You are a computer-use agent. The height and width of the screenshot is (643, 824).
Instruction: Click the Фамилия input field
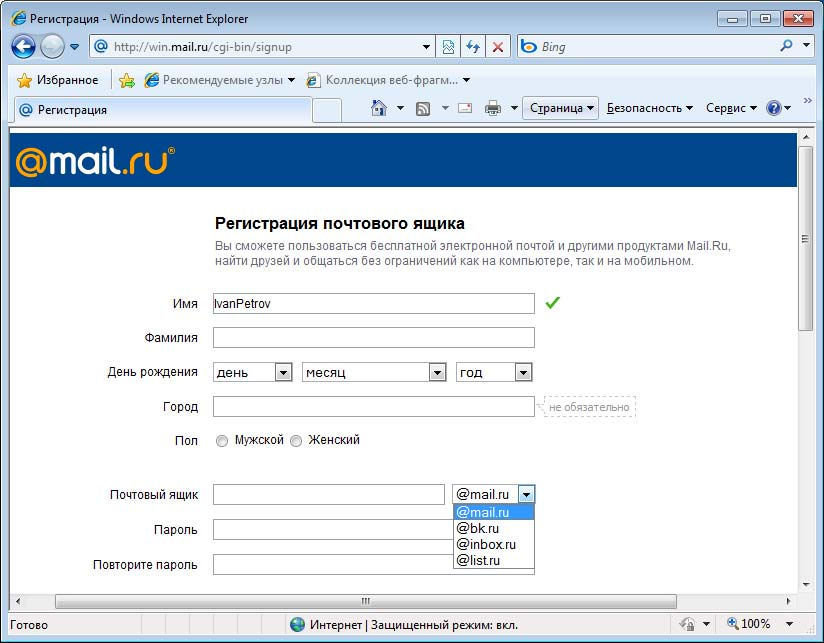pyautogui.click(x=370, y=337)
